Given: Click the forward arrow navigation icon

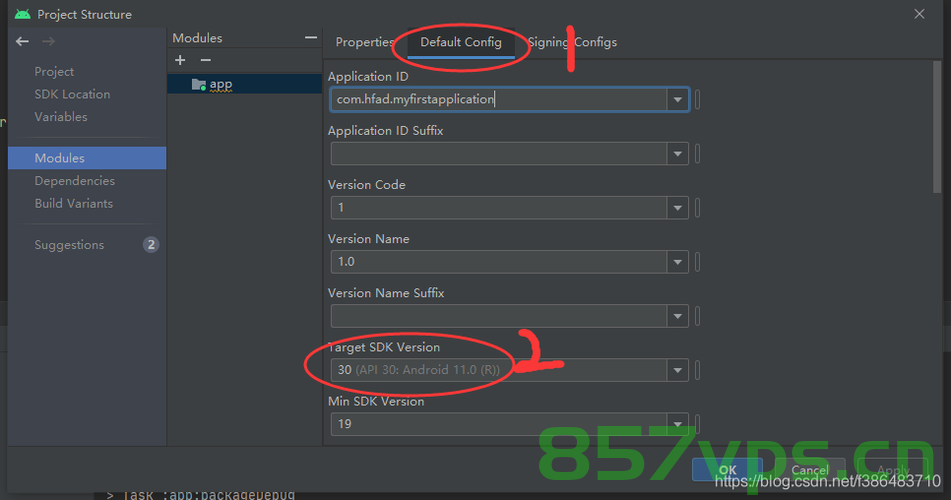Looking at the screenshot, I should click(x=49, y=41).
